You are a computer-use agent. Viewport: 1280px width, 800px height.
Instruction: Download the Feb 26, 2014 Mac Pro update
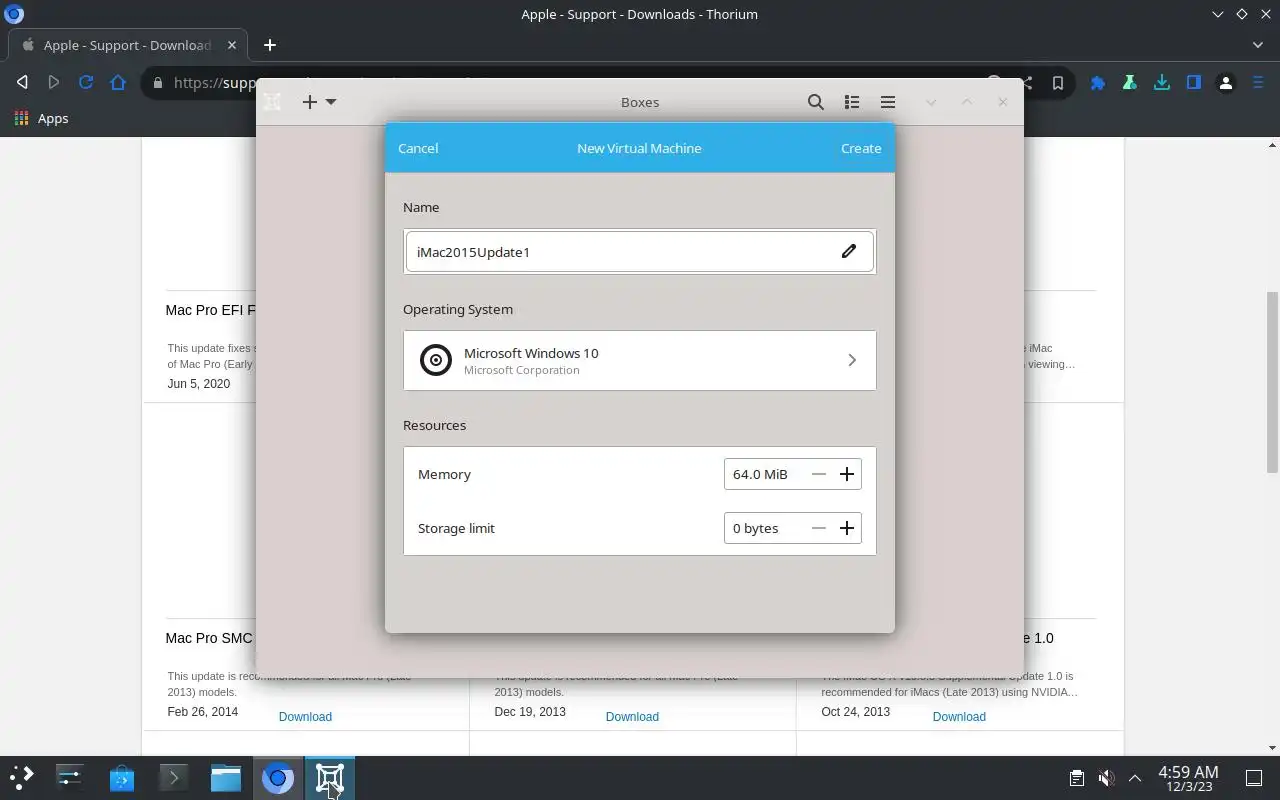[305, 716]
